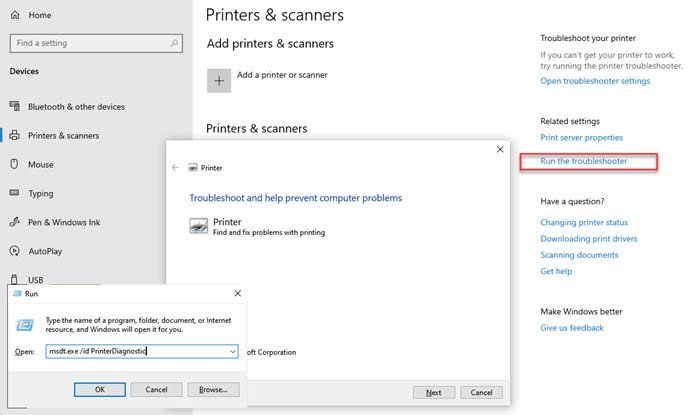
Task: Click the Pen & Windows Ink icon
Action: [x=15, y=222]
